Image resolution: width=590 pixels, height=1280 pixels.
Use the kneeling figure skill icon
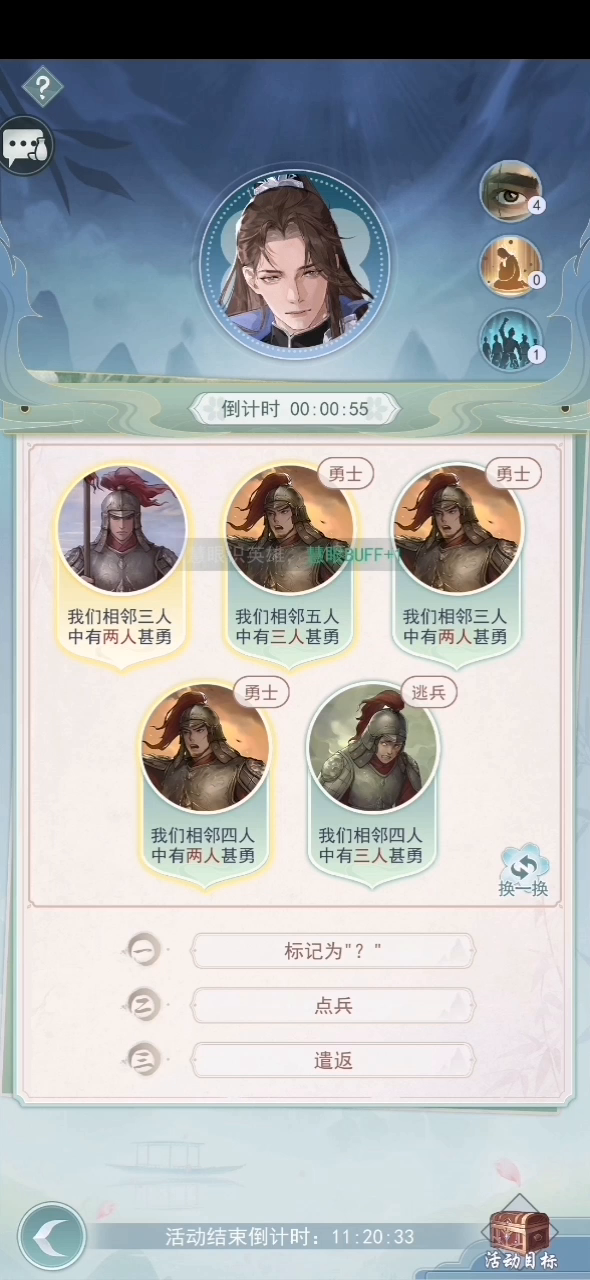tap(511, 265)
